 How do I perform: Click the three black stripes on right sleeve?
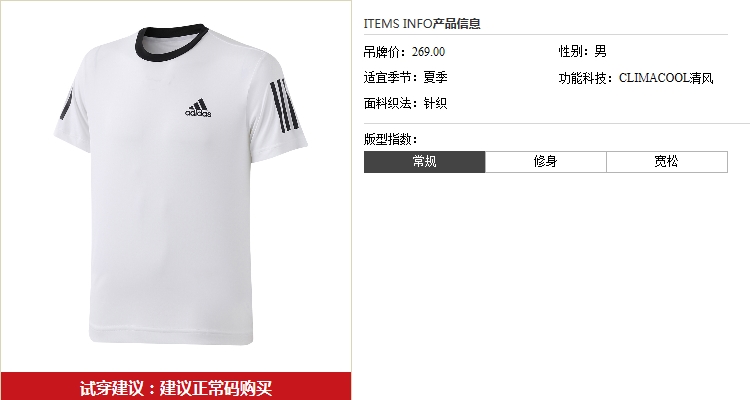(x=285, y=105)
